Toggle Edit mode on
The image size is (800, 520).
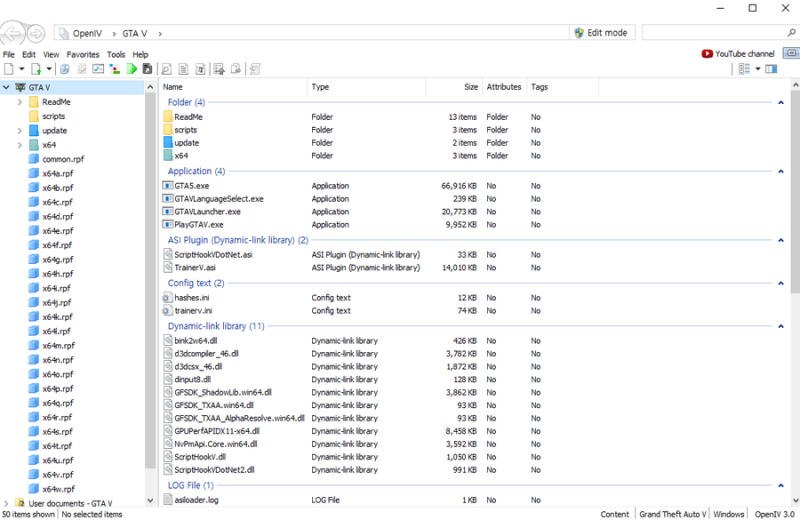coord(600,33)
